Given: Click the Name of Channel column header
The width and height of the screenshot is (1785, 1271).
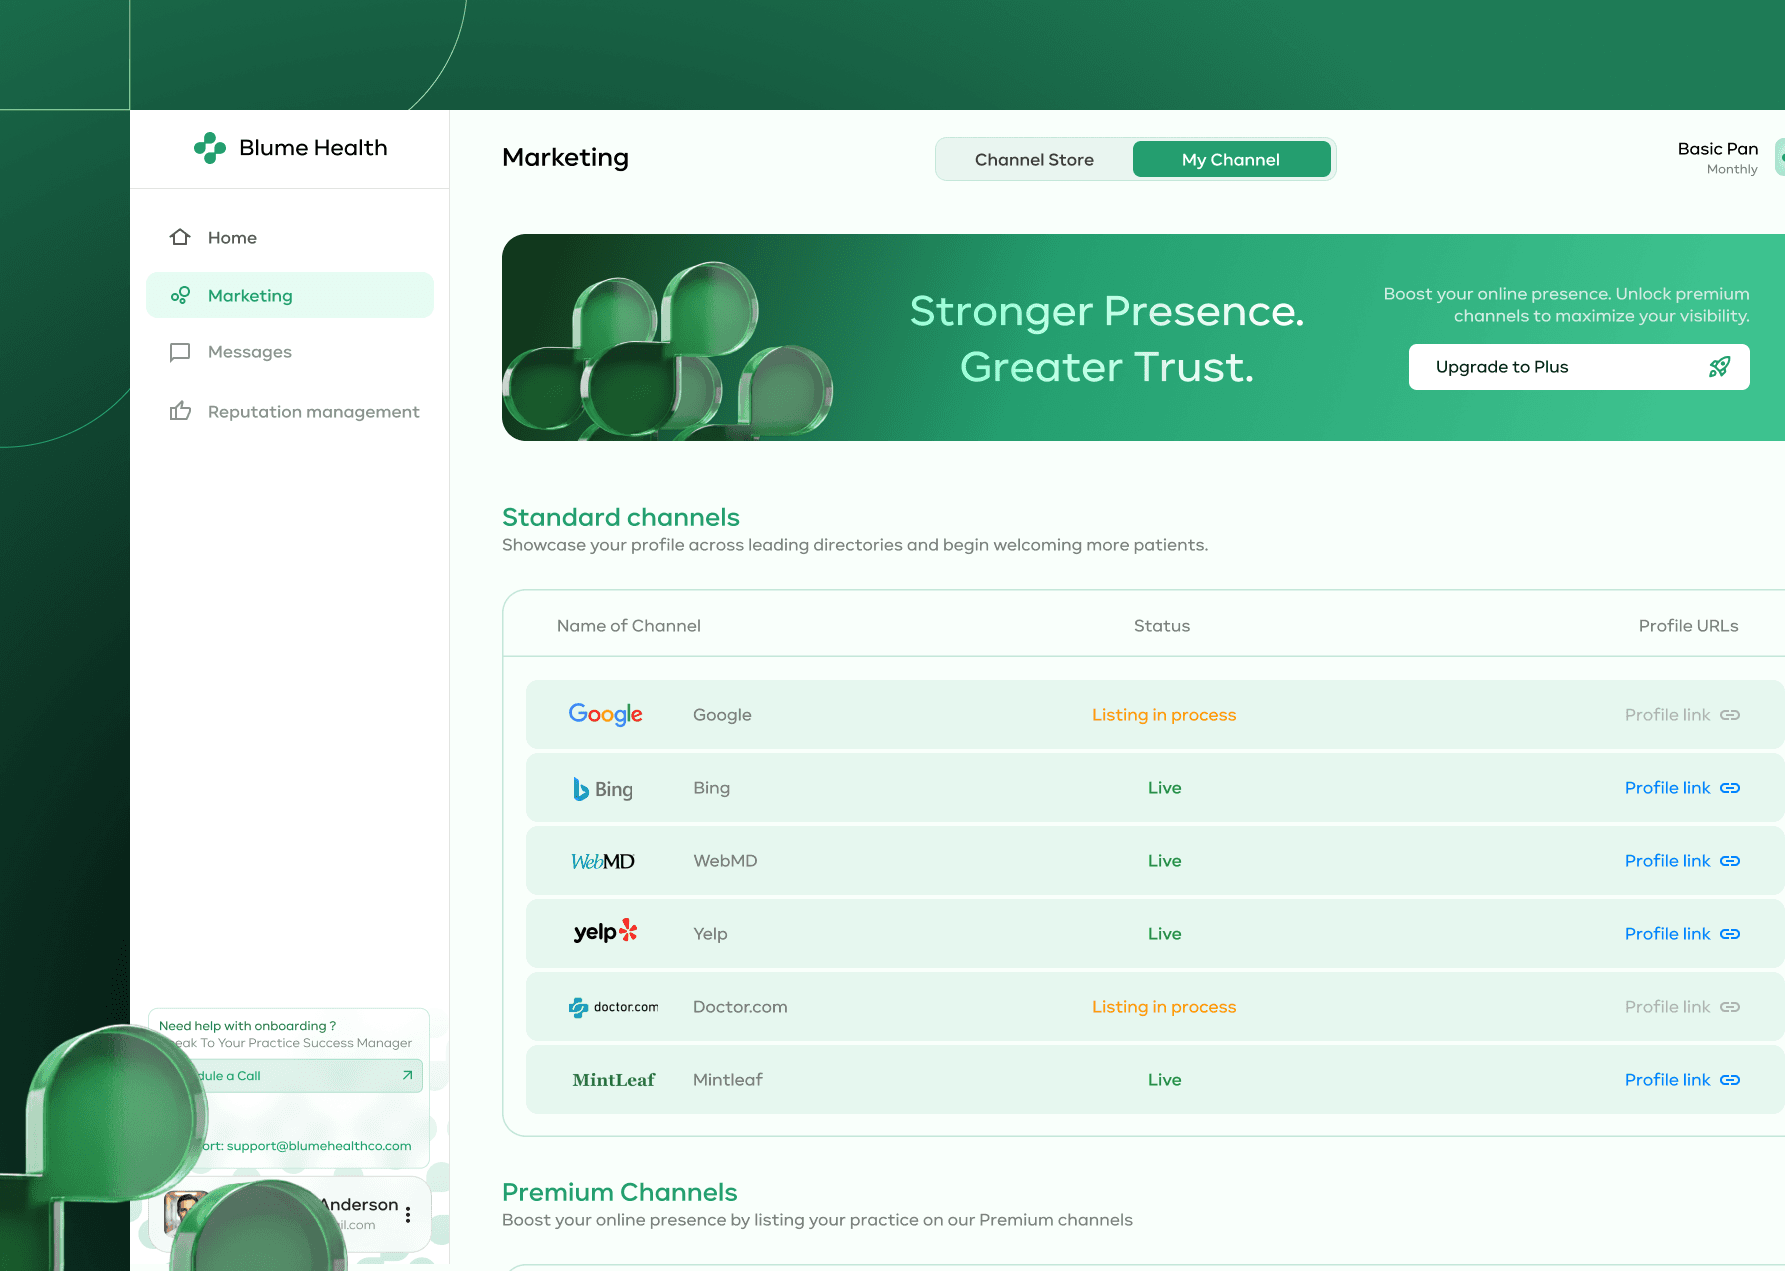Looking at the screenshot, I should 629,626.
